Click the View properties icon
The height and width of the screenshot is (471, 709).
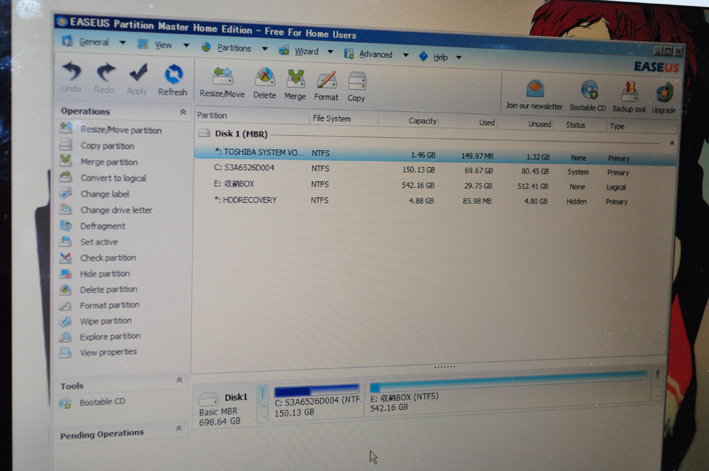click(x=66, y=353)
